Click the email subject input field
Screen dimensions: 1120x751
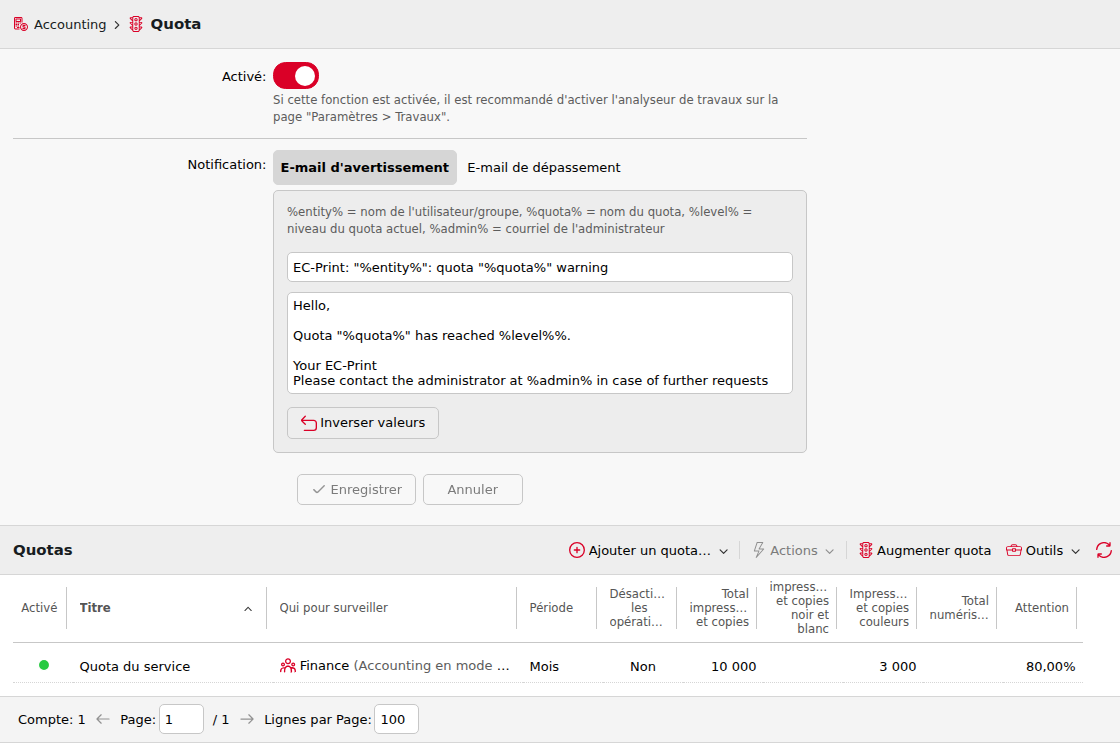point(540,267)
